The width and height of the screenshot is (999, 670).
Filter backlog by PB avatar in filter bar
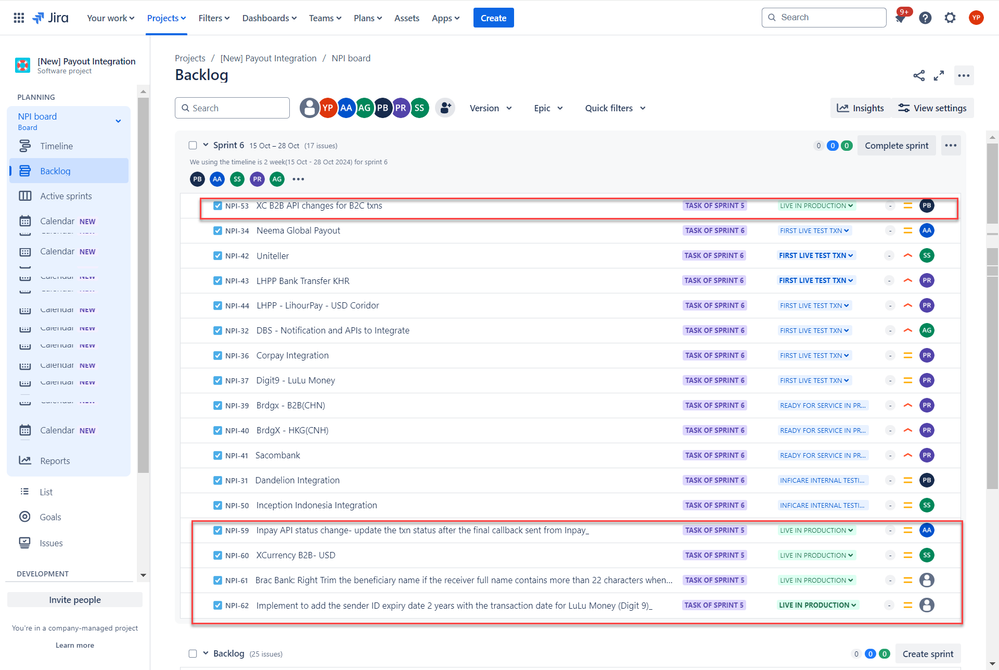382,108
